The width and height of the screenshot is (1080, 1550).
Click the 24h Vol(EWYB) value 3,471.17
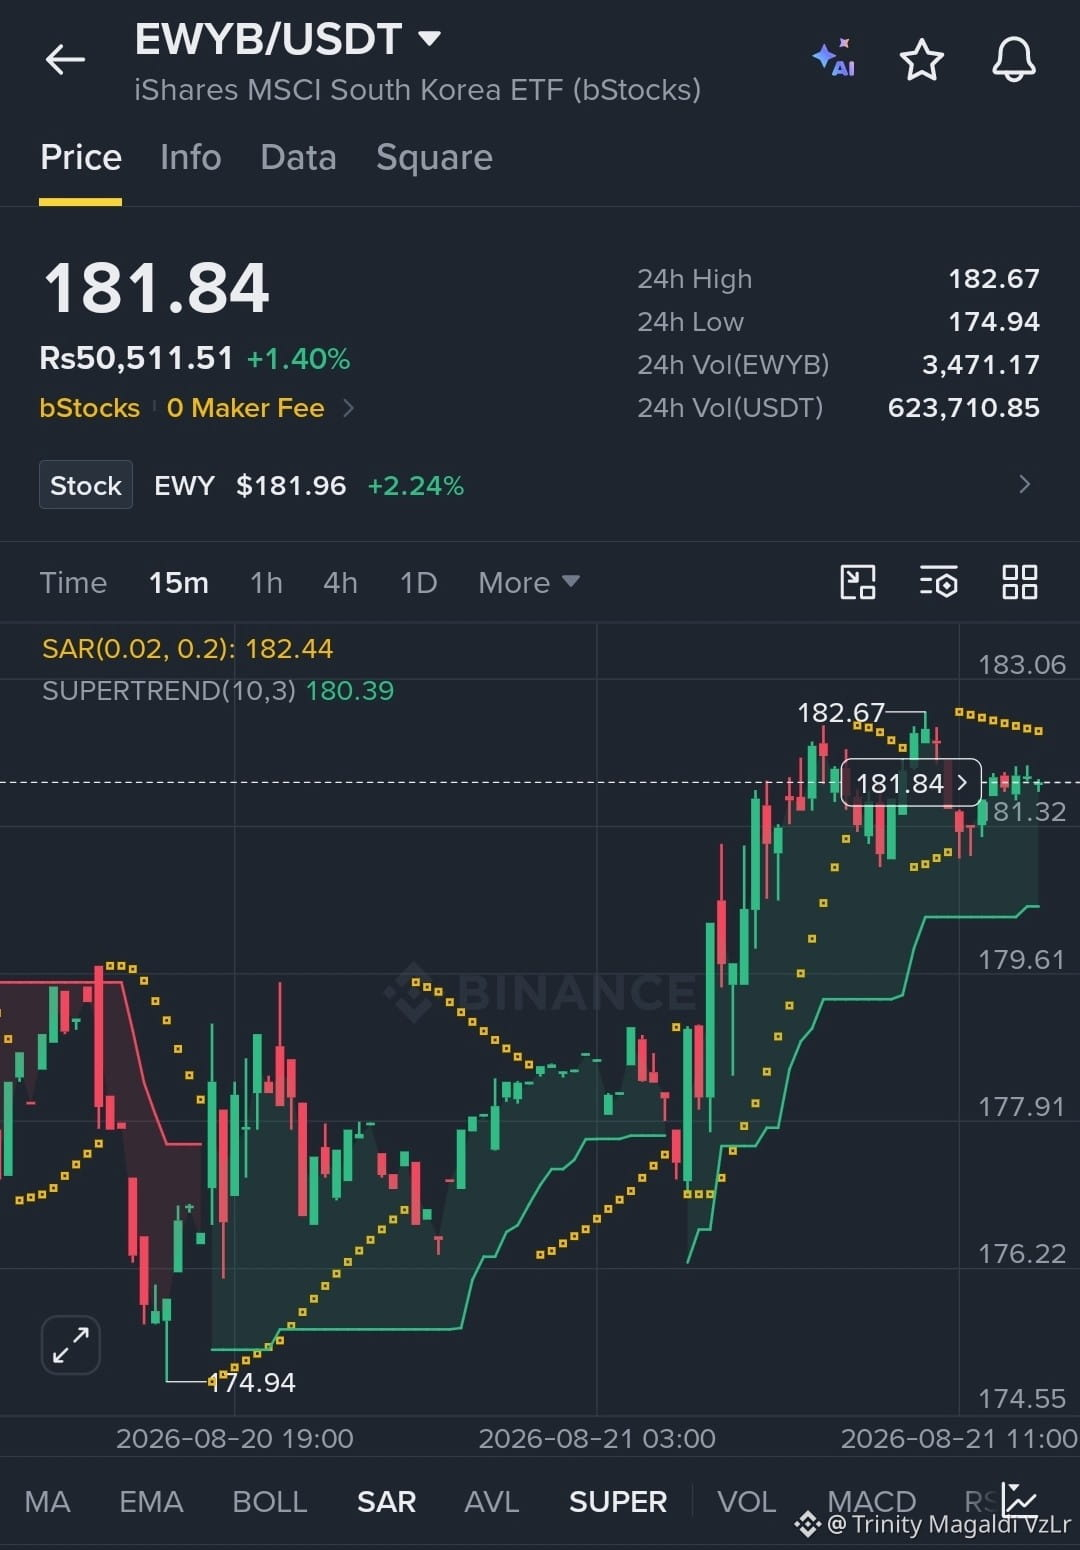980,365
